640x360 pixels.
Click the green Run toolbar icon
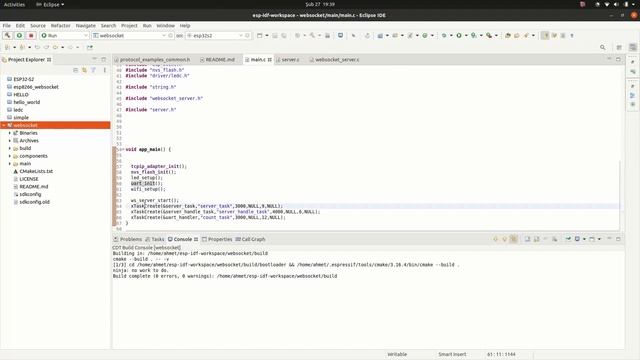coord(459,36)
